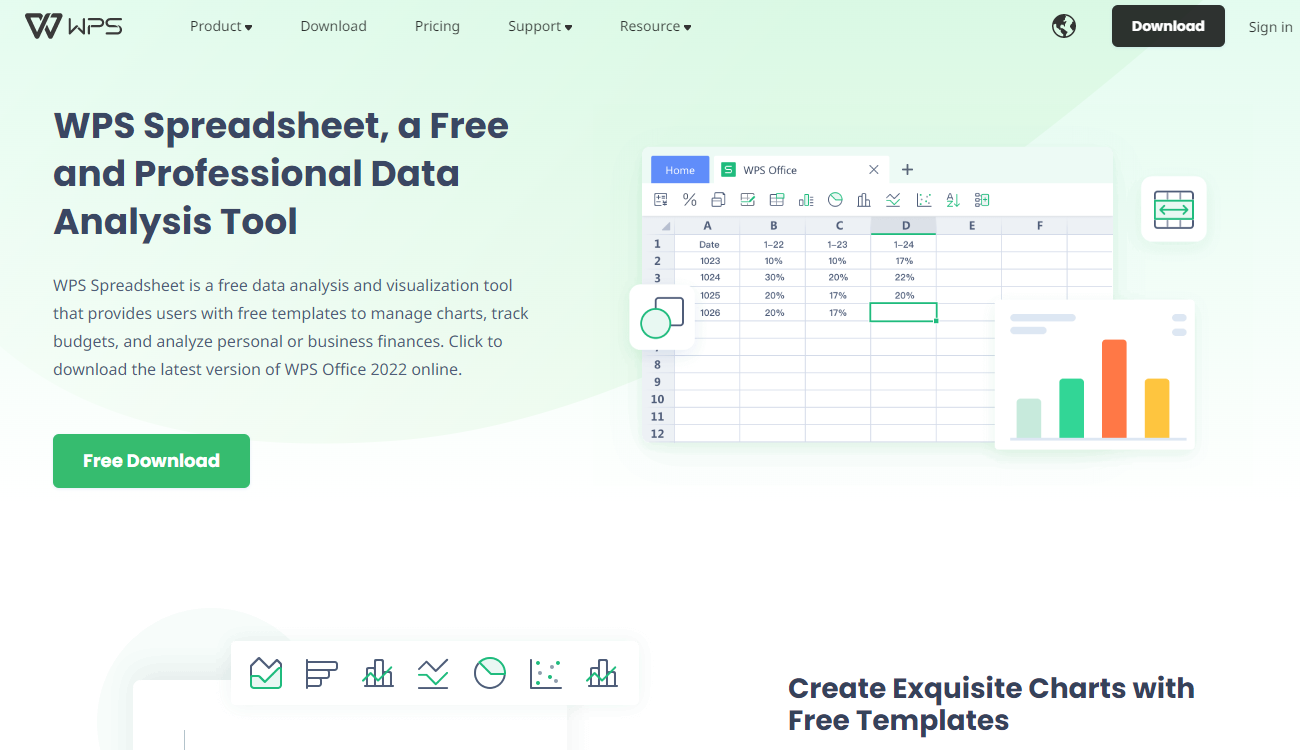Click the Sign in link

(x=1270, y=27)
